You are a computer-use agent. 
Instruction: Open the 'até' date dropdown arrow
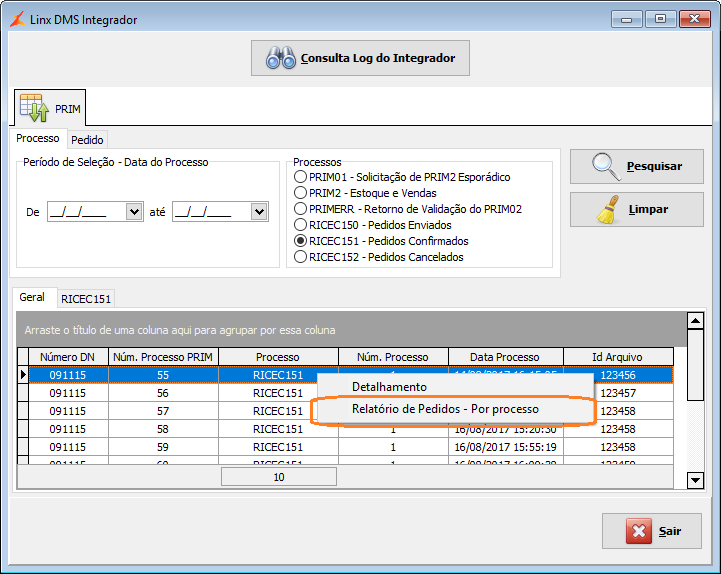coord(259,212)
